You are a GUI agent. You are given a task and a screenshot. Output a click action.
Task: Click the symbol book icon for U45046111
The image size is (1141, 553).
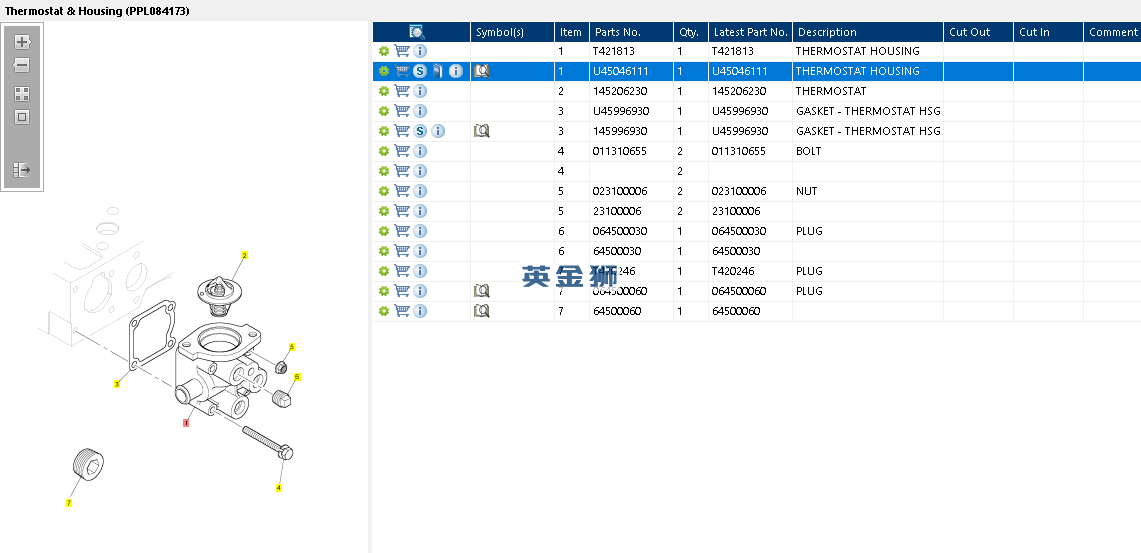pos(481,71)
